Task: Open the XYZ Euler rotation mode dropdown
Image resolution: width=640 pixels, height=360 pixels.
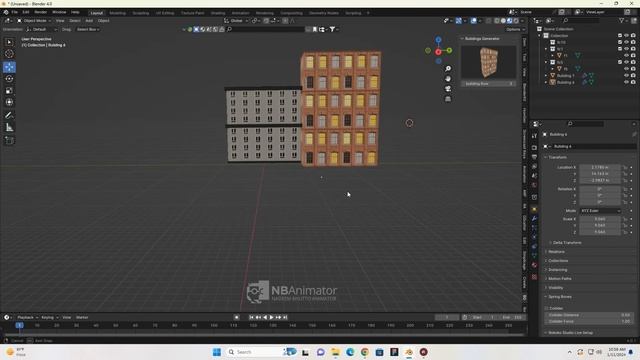Action: coord(600,211)
